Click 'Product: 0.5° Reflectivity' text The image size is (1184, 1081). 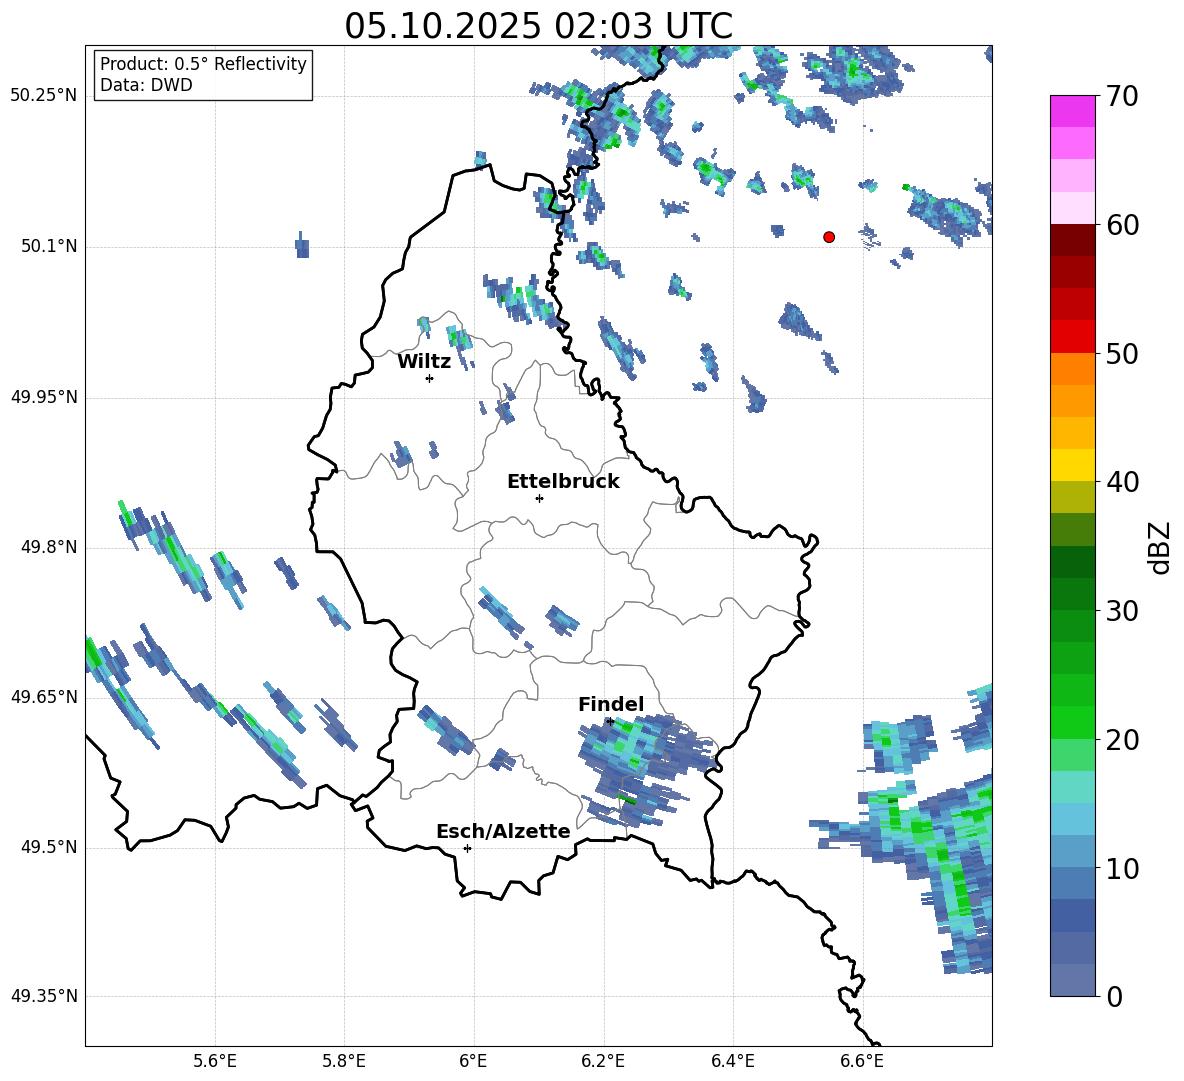click(x=203, y=64)
